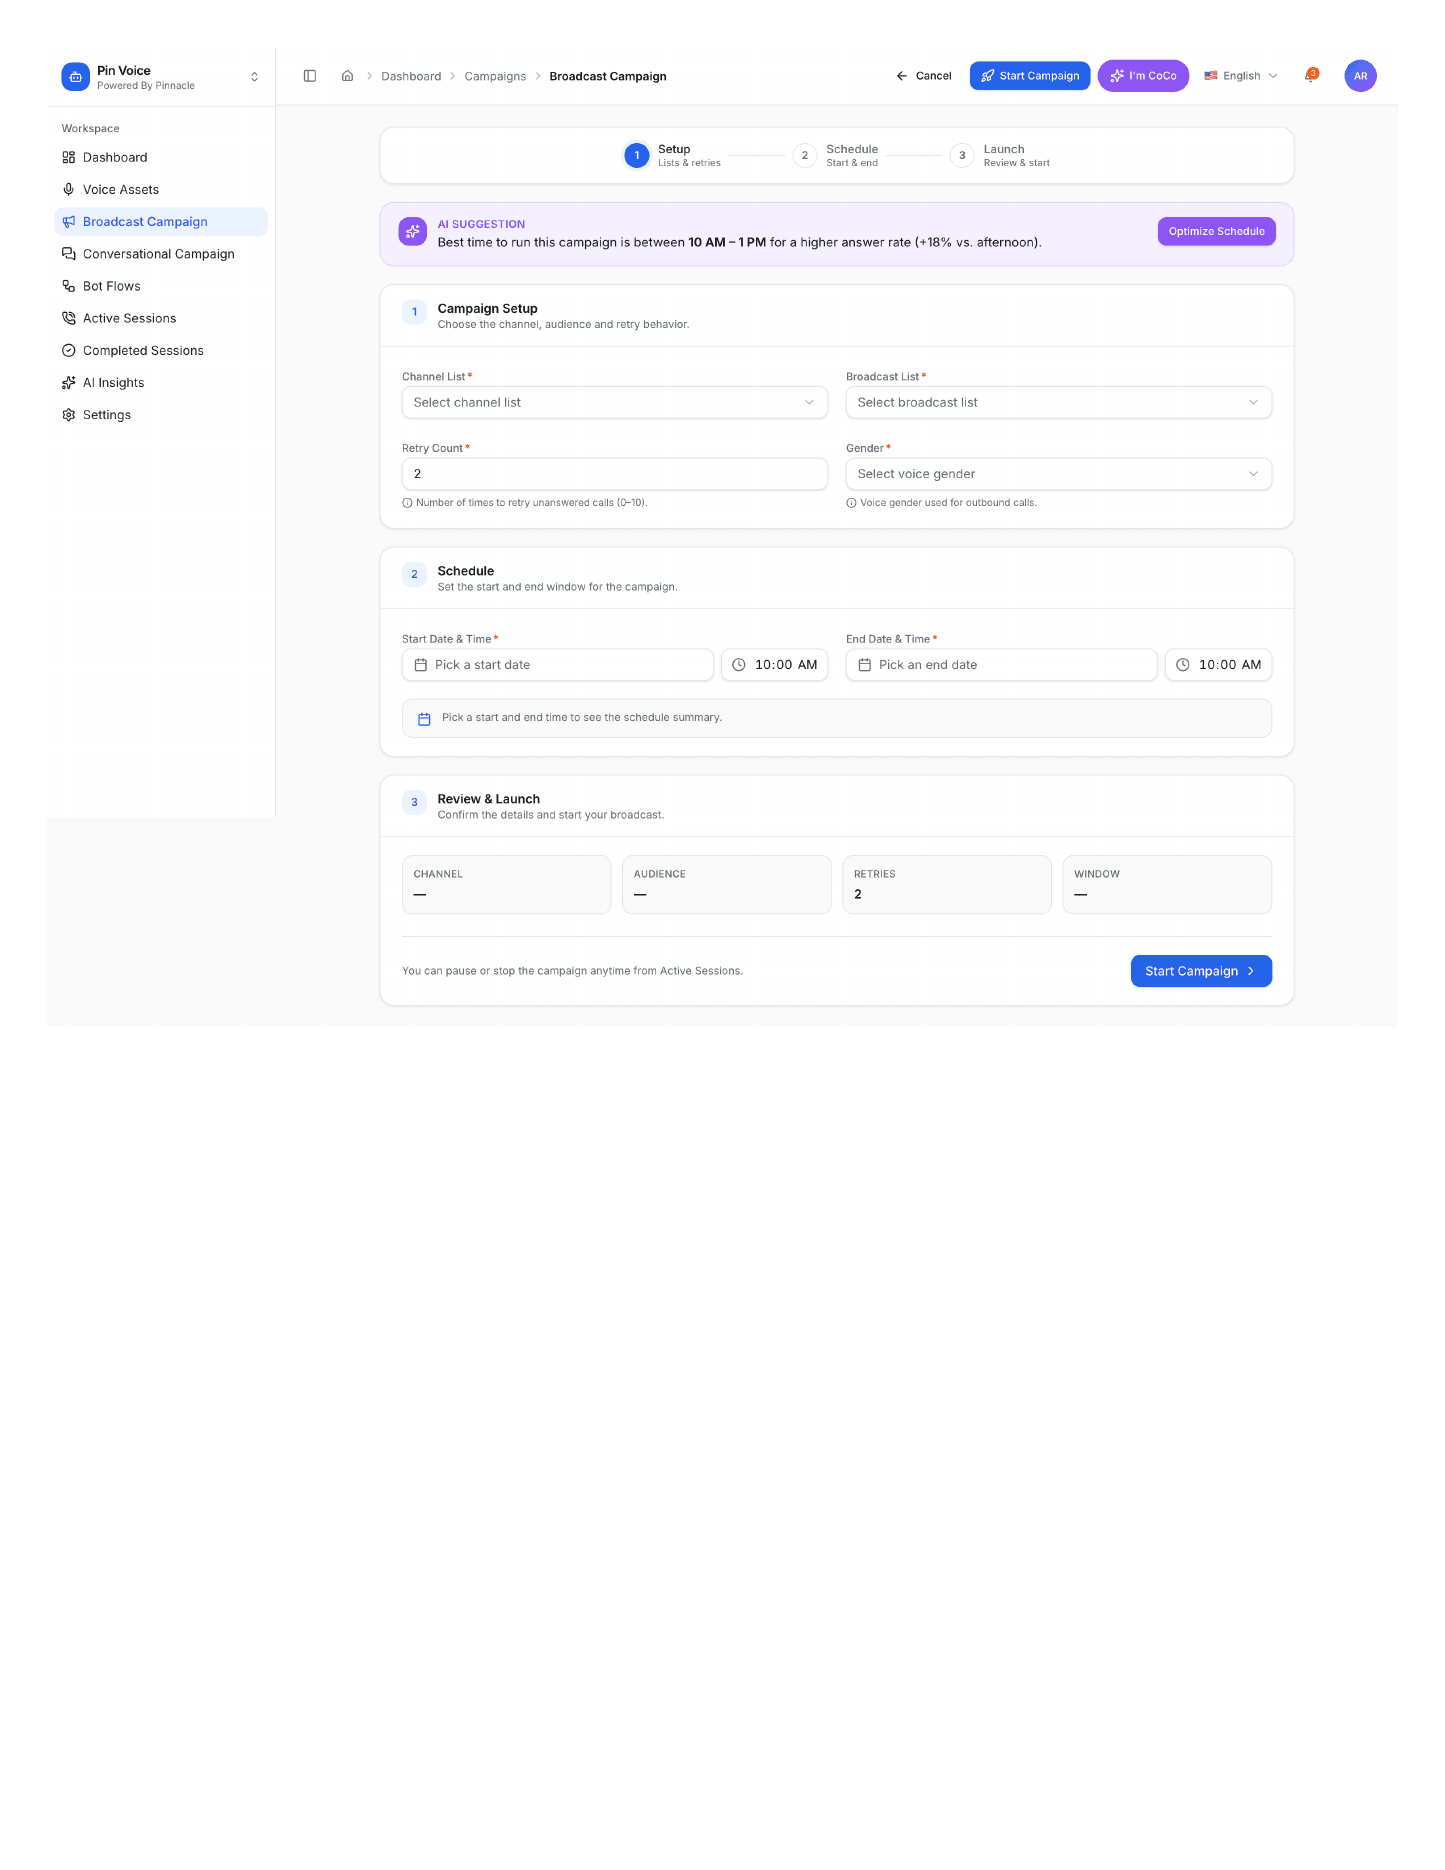
Task: Open Settings in the sidebar
Action: [x=161, y=415]
